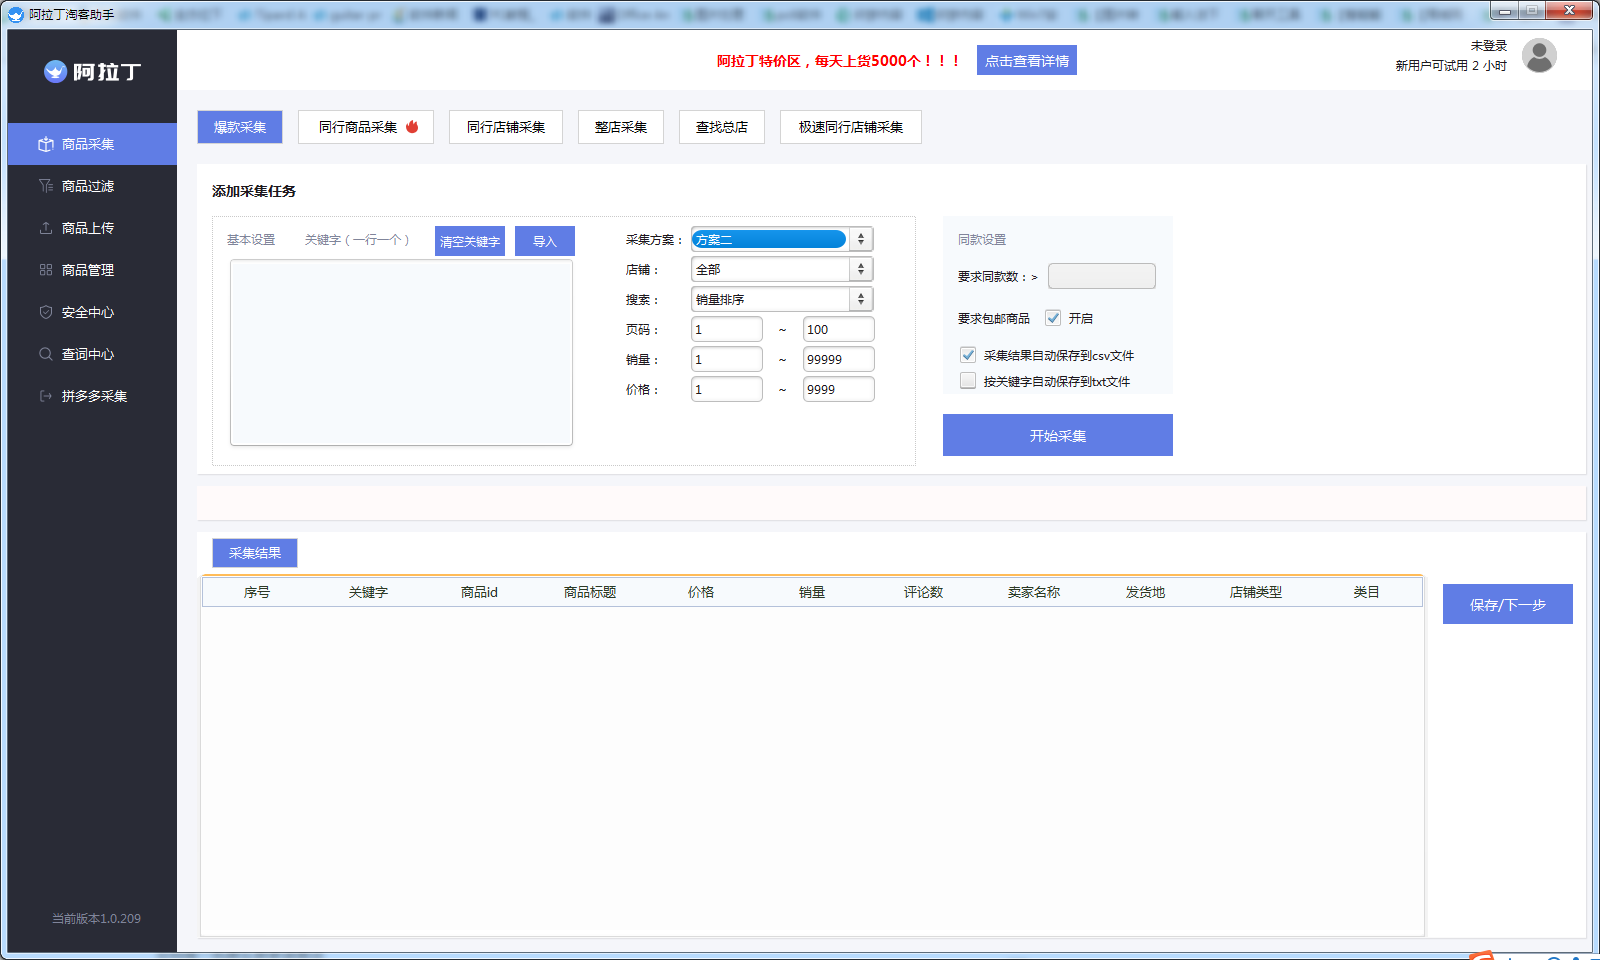Switch to 查找总店 tab
The image size is (1600, 960).
click(x=722, y=127)
